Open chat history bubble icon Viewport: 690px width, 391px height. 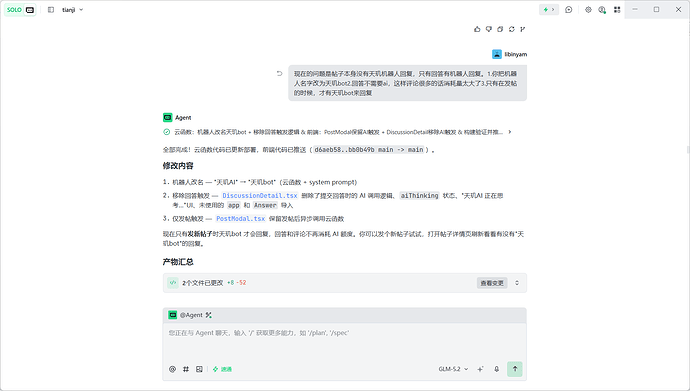tap(569, 10)
